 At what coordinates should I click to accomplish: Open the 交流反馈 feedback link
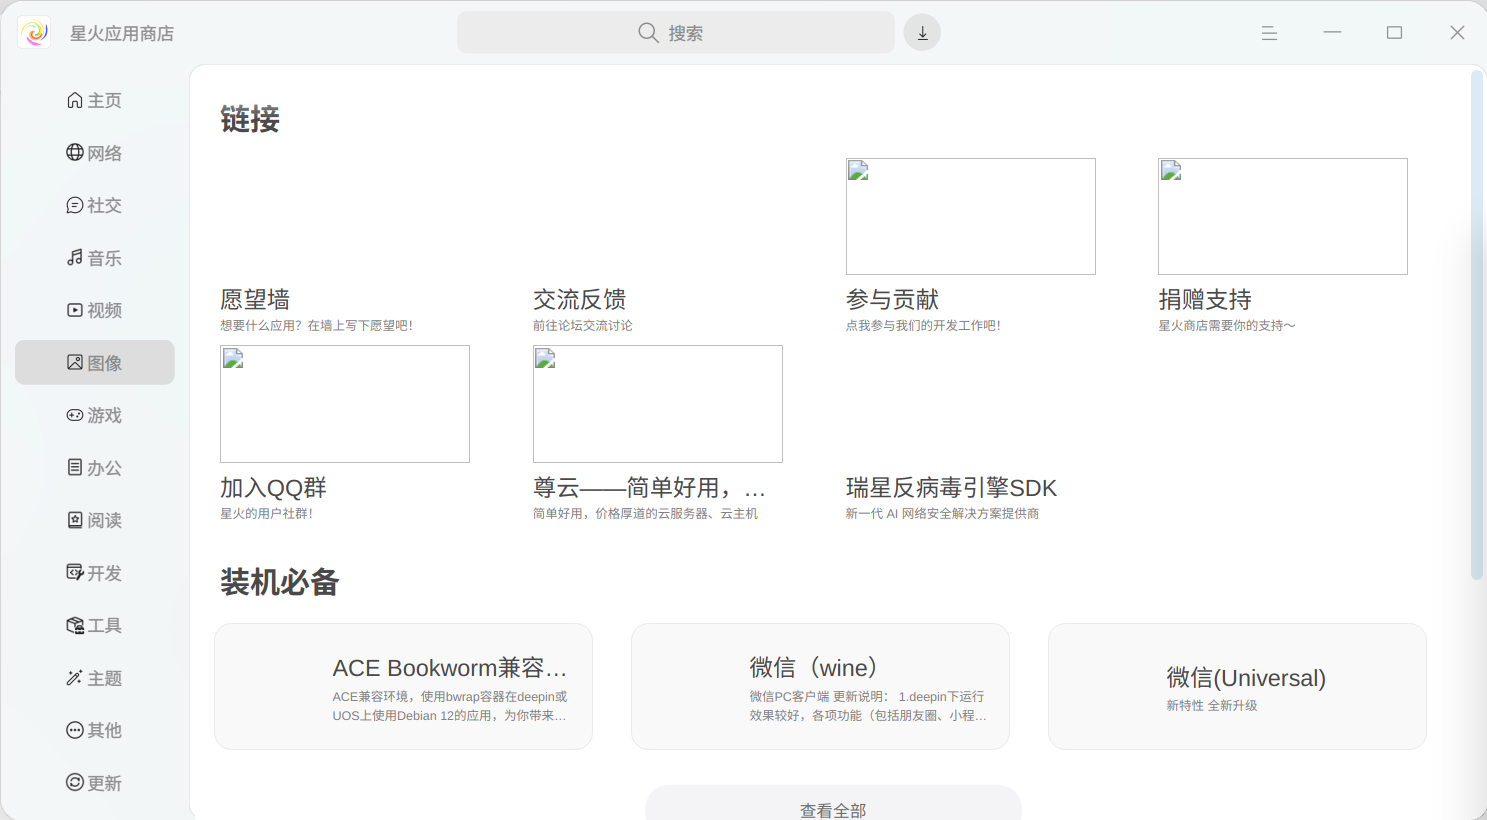point(580,299)
